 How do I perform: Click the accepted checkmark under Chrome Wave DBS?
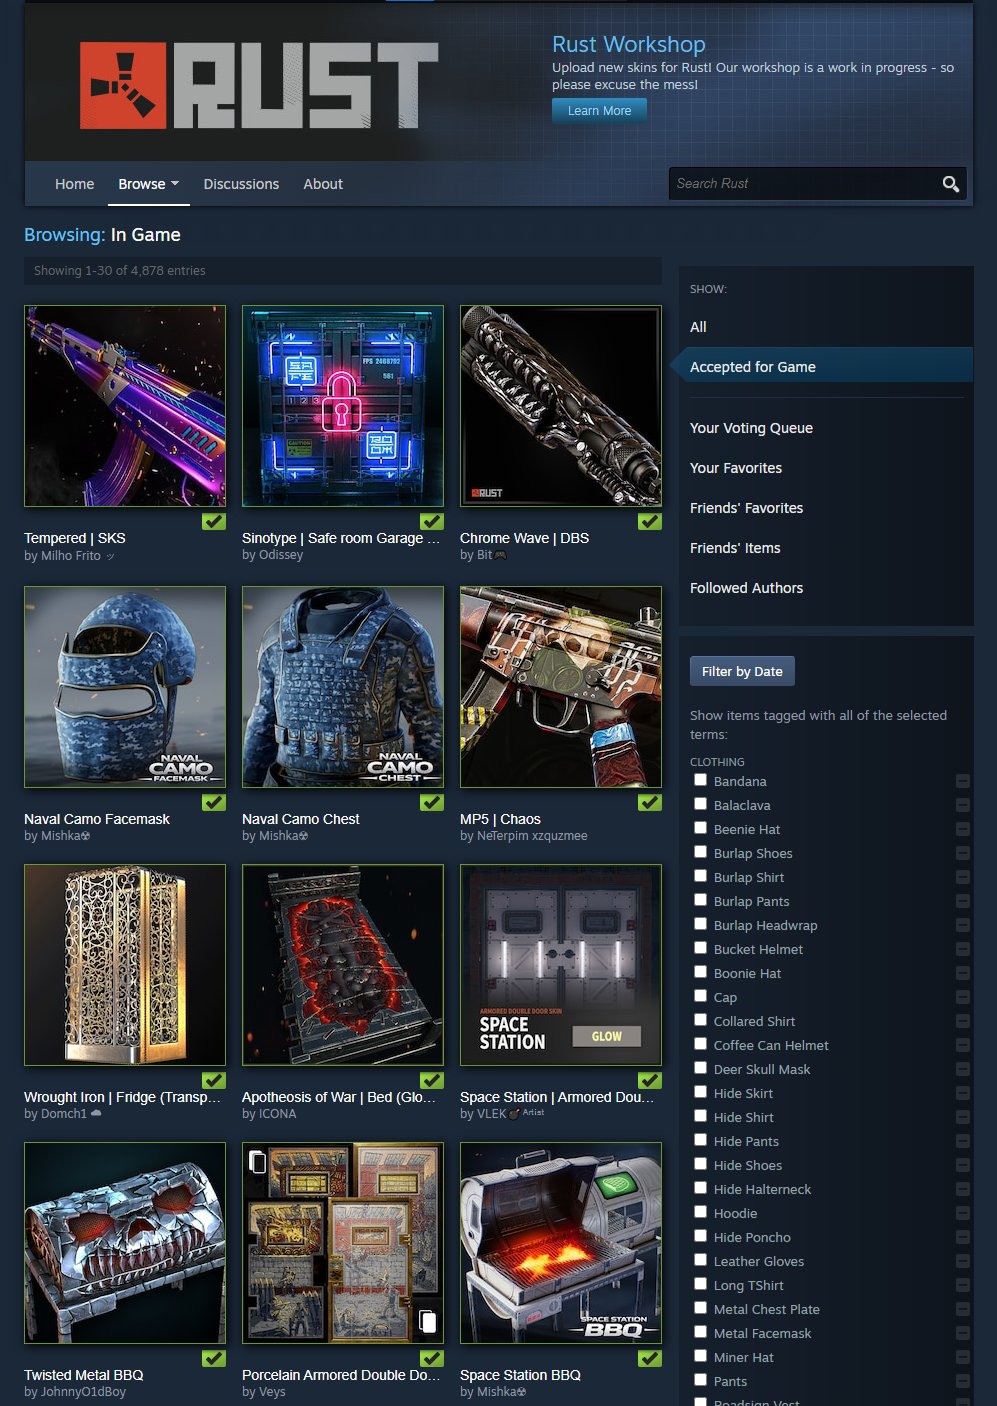pos(650,521)
